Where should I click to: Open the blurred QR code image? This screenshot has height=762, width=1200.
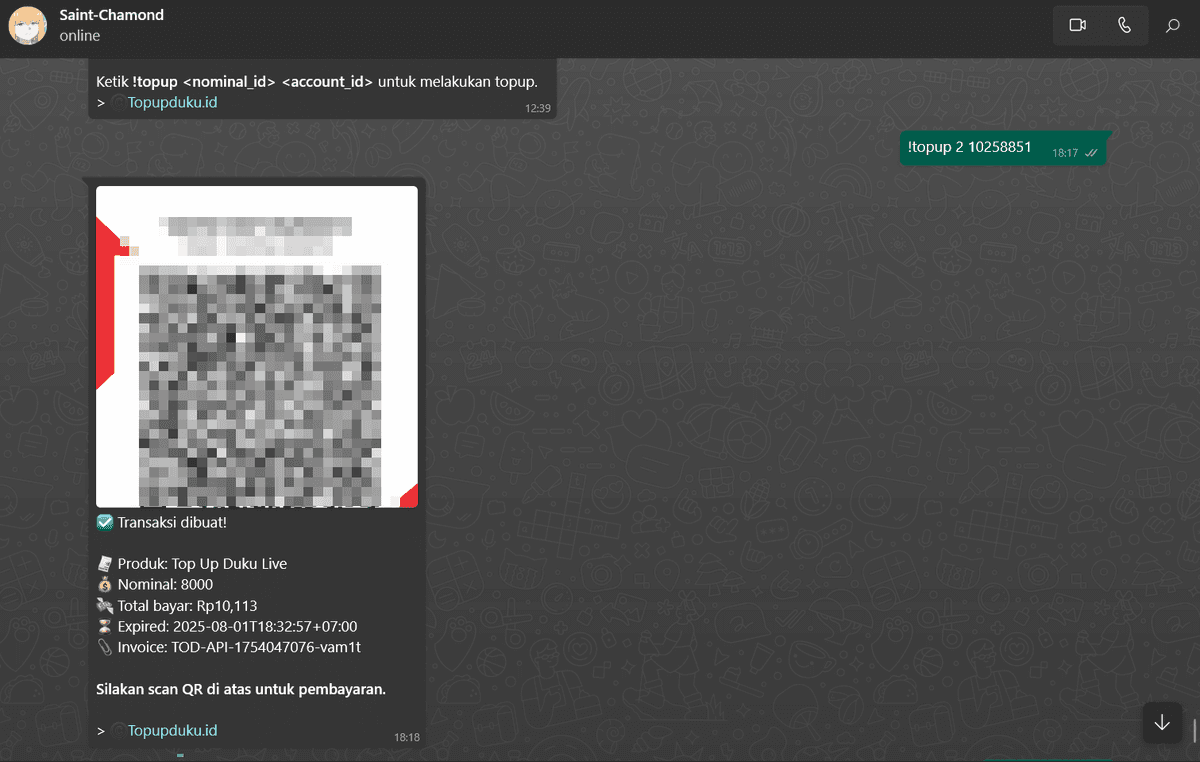click(x=257, y=347)
